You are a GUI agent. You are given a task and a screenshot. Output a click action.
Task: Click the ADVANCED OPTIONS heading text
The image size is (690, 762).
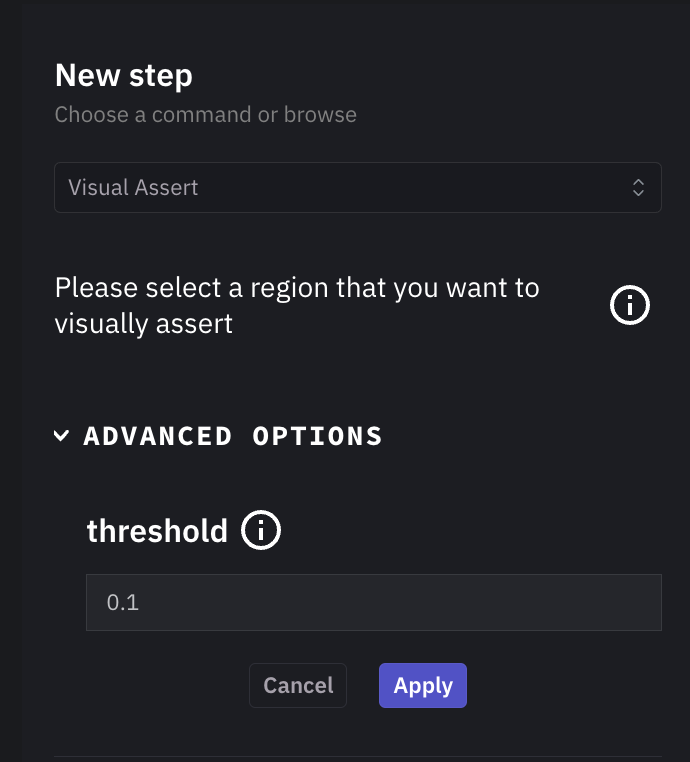coord(233,436)
